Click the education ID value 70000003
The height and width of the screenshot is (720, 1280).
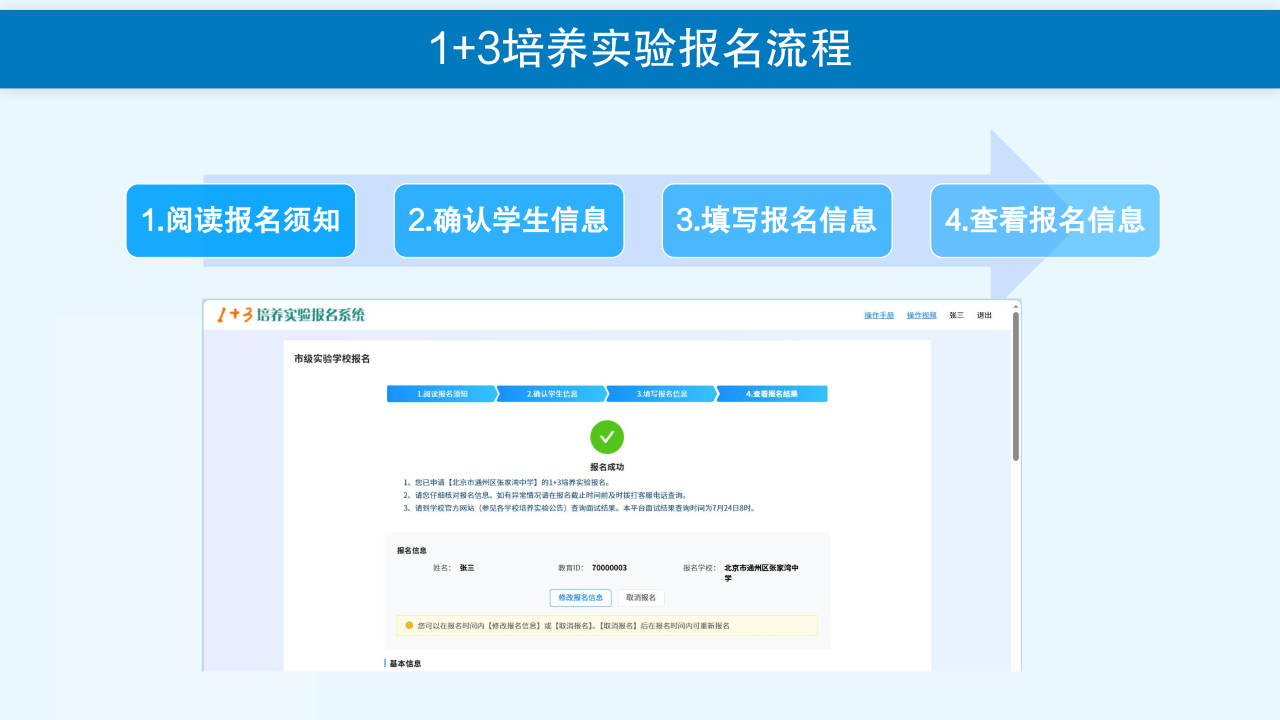tap(609, 568)
